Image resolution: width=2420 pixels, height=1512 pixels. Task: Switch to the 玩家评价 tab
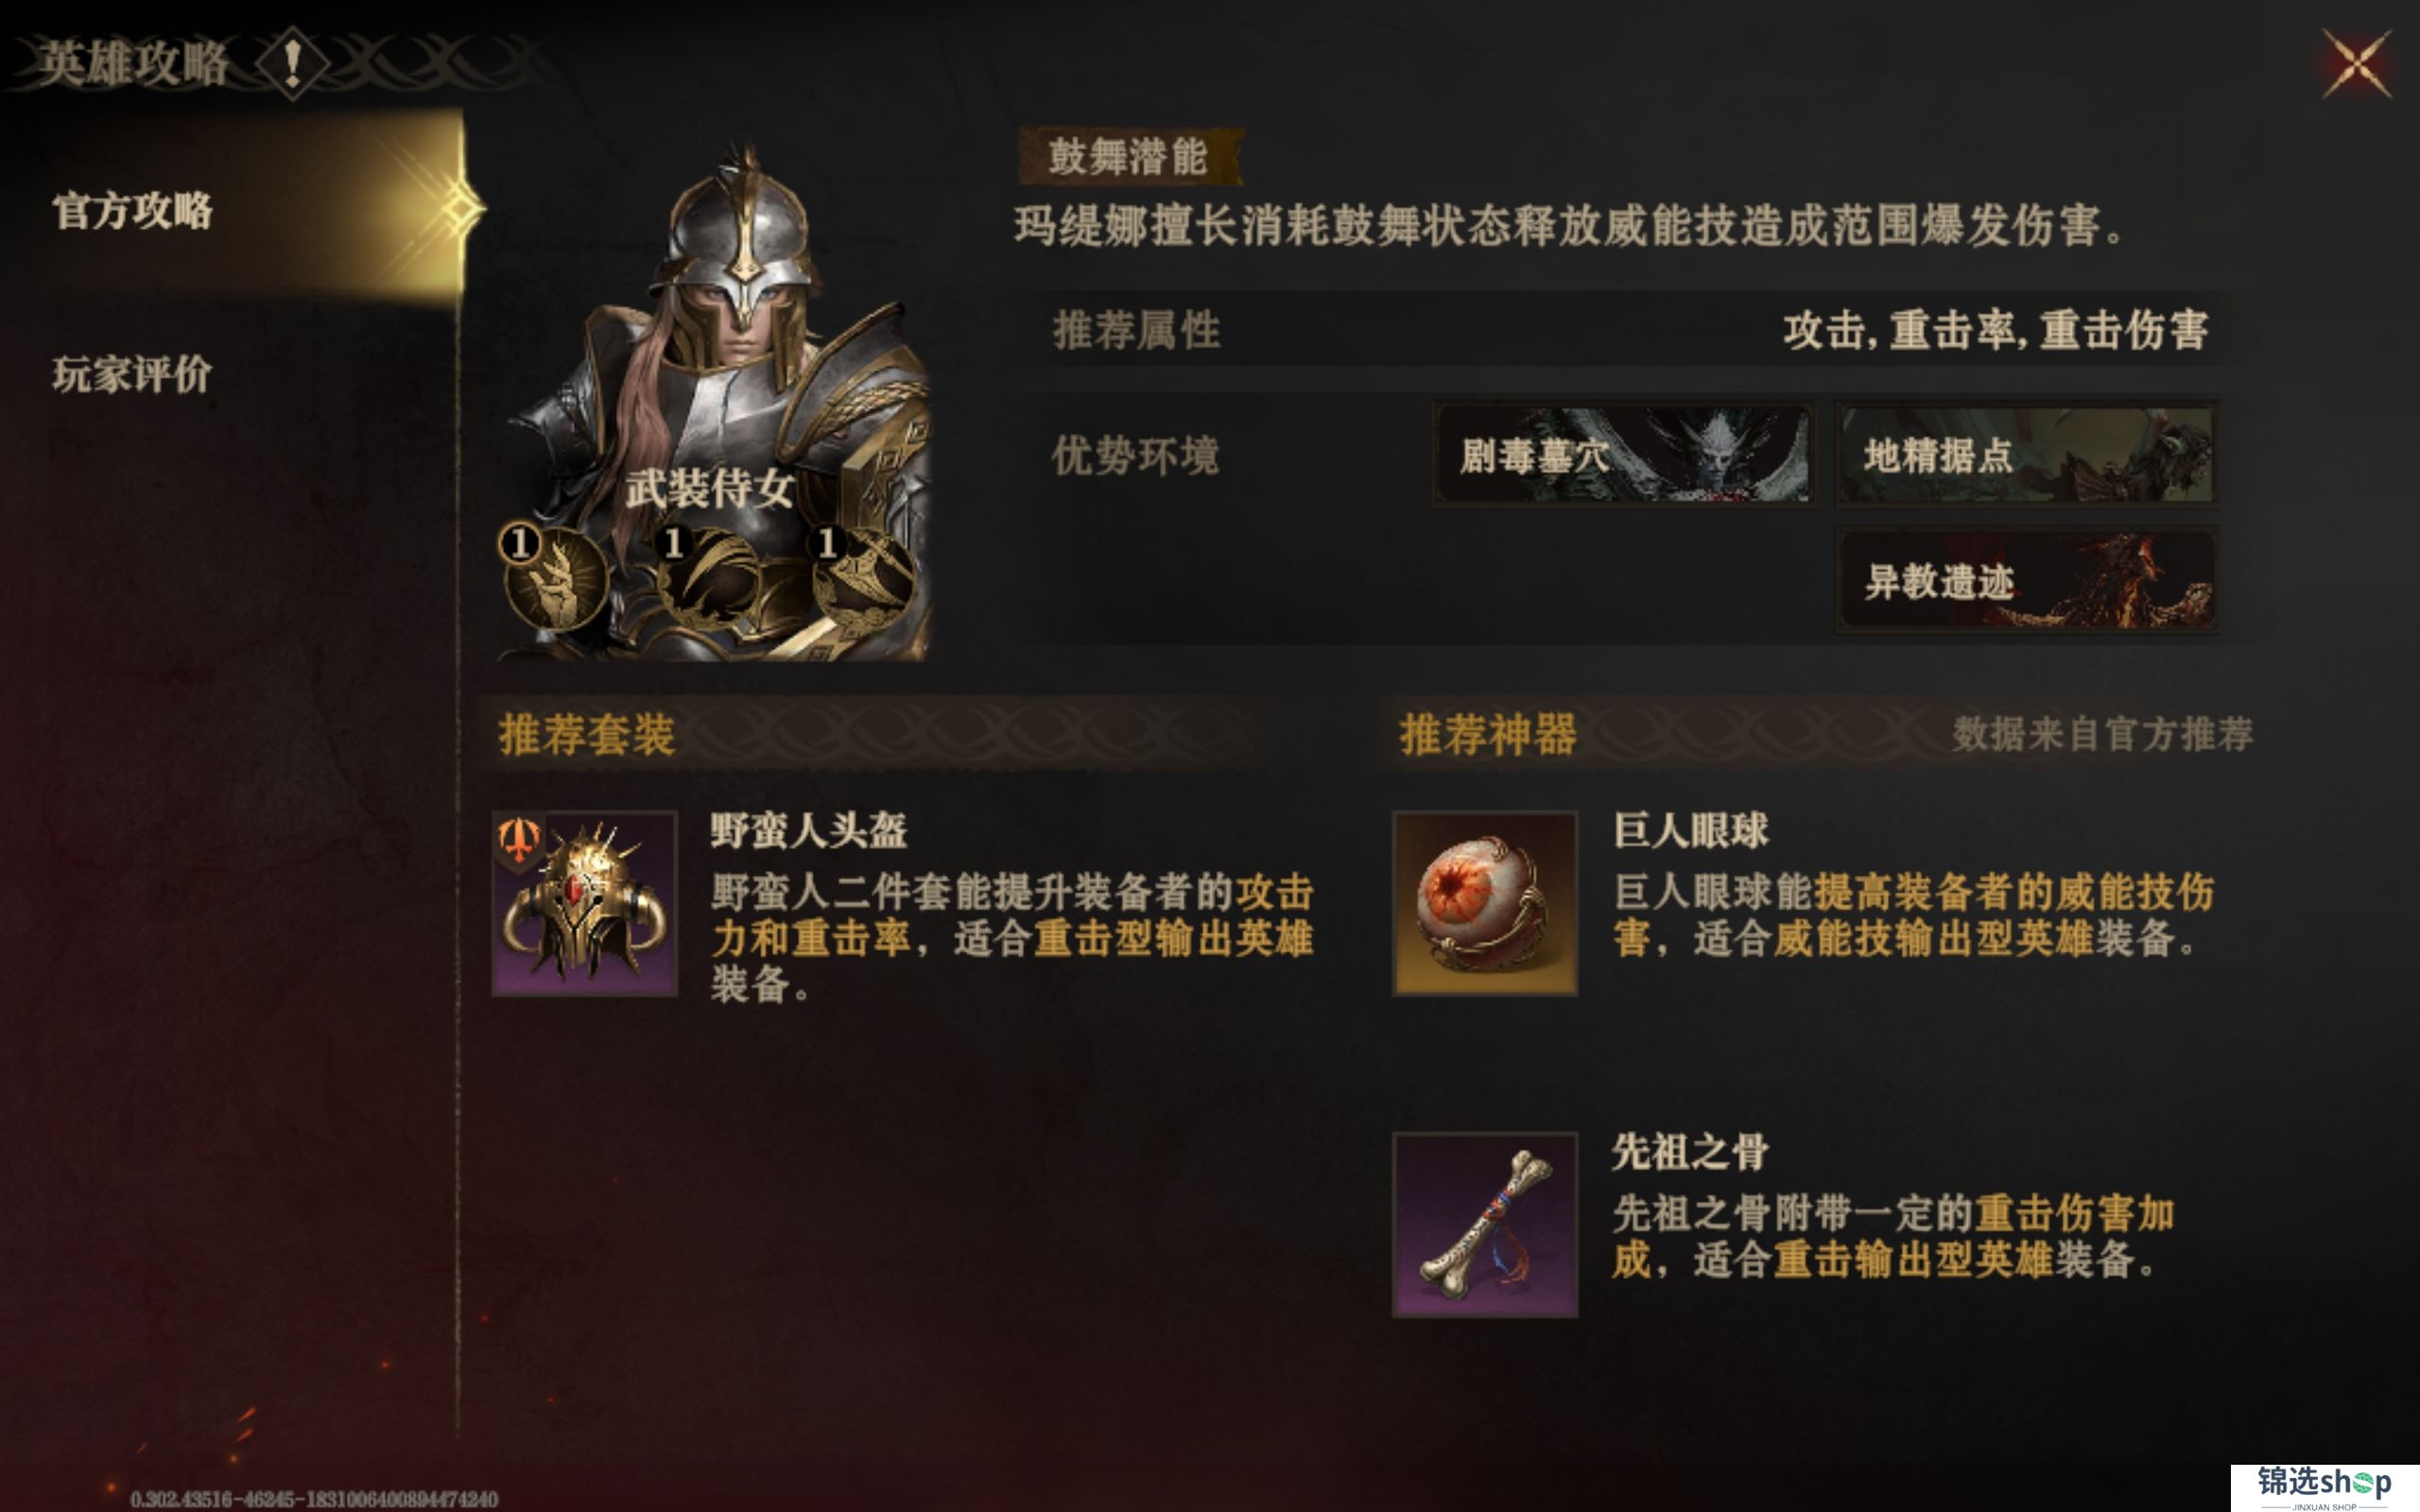[x=132, y=375]
